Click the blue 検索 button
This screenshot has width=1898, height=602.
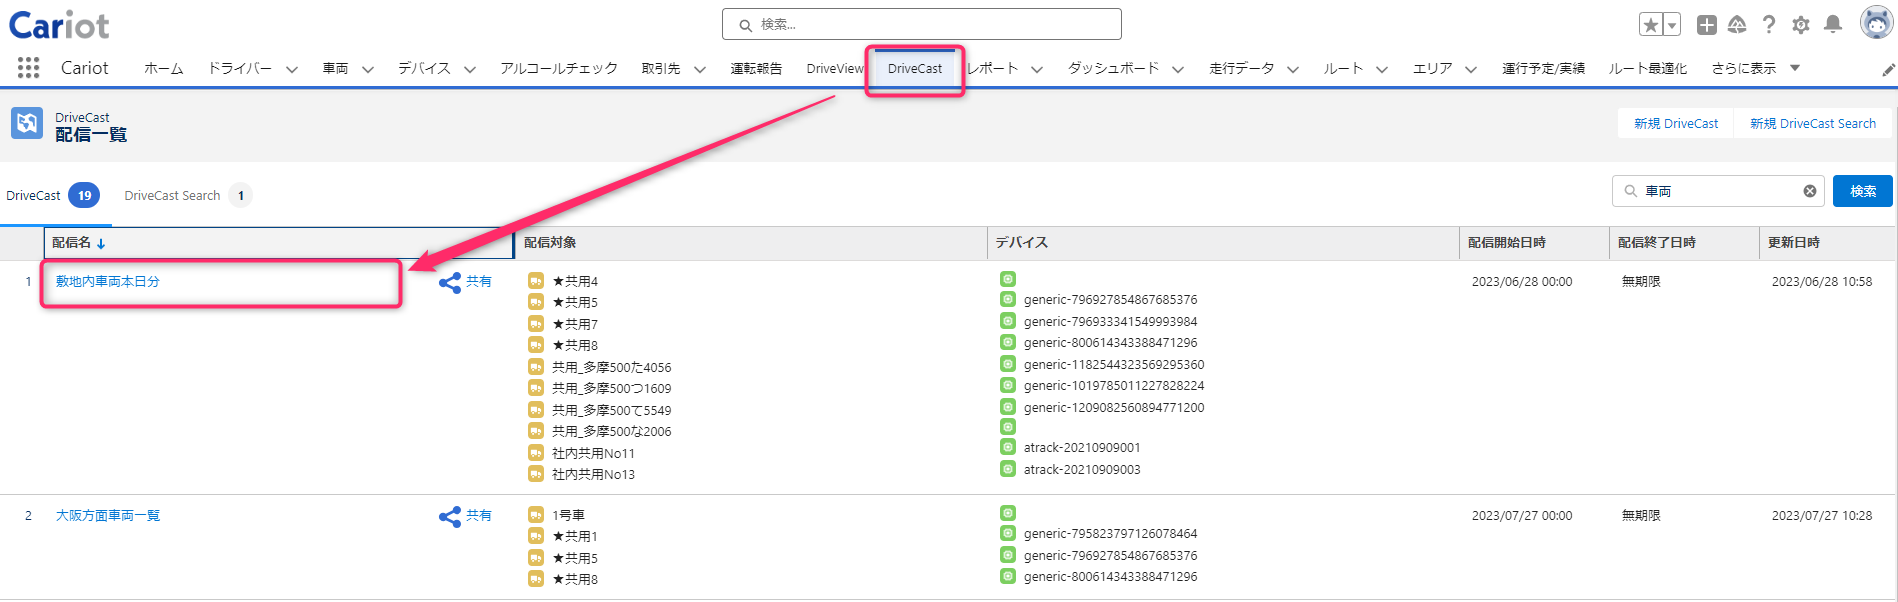coord(1863,191)
